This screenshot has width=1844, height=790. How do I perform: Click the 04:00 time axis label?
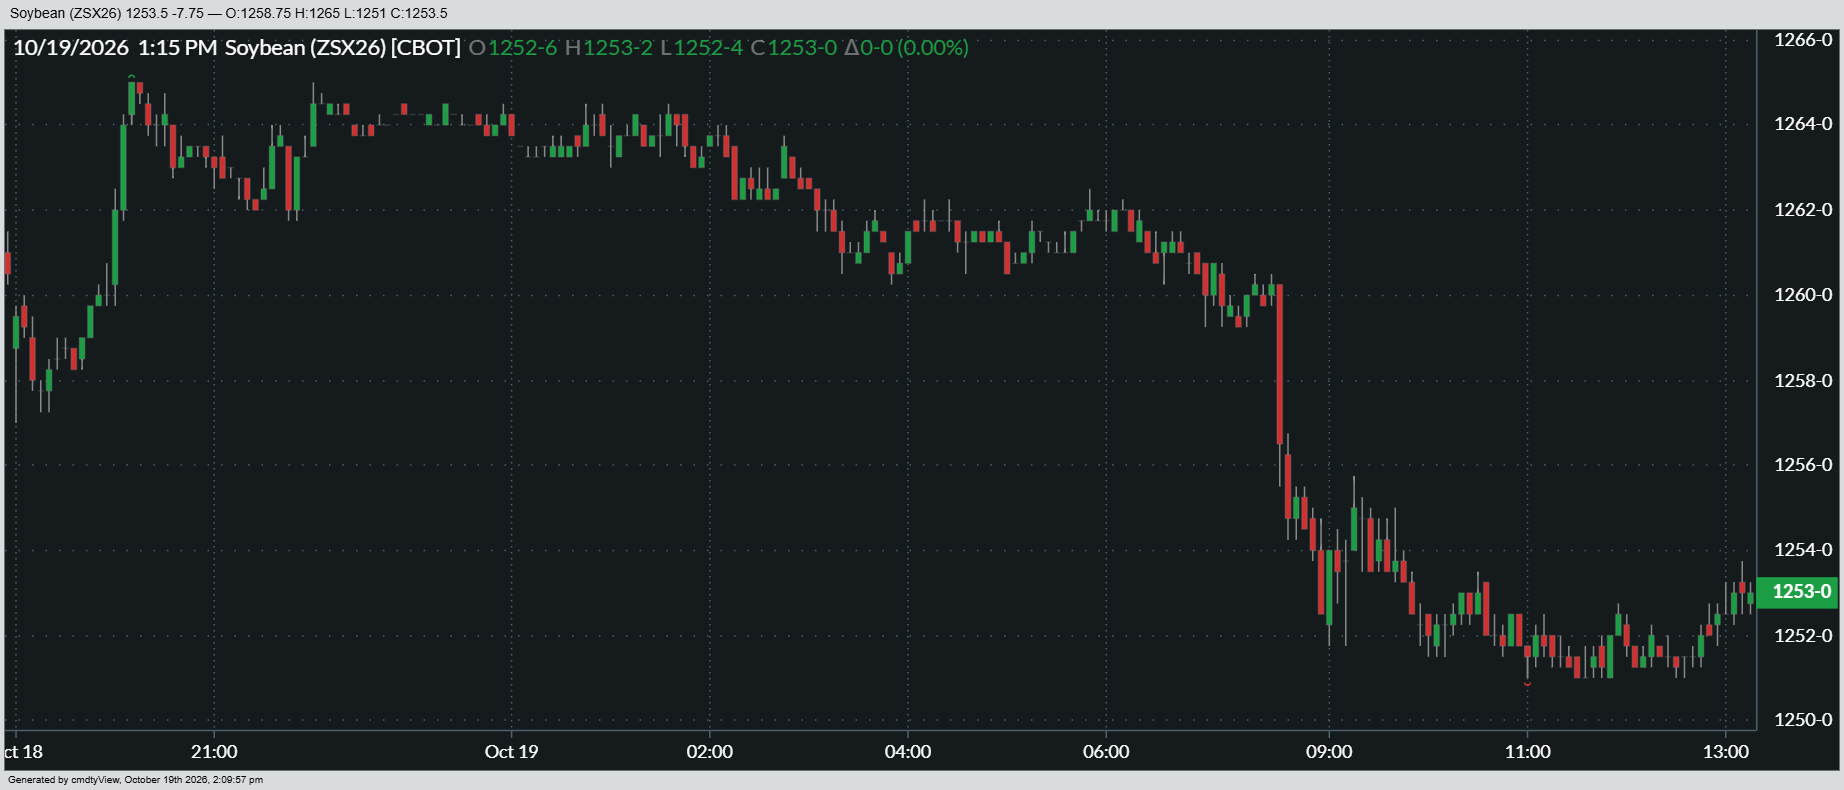[908, 752]
